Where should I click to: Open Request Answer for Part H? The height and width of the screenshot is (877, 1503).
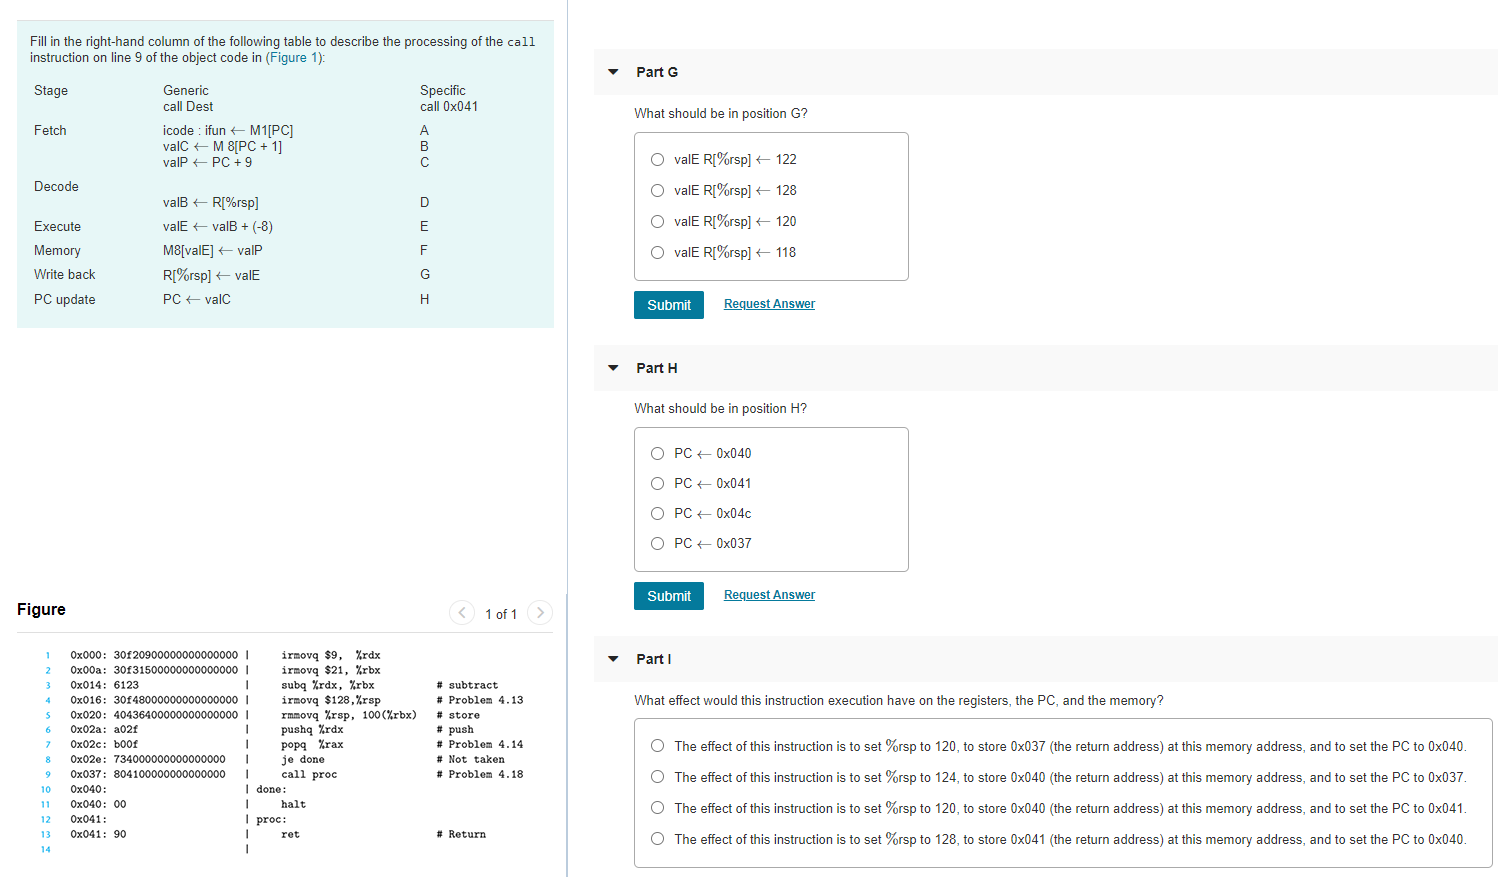pos(769,594)
